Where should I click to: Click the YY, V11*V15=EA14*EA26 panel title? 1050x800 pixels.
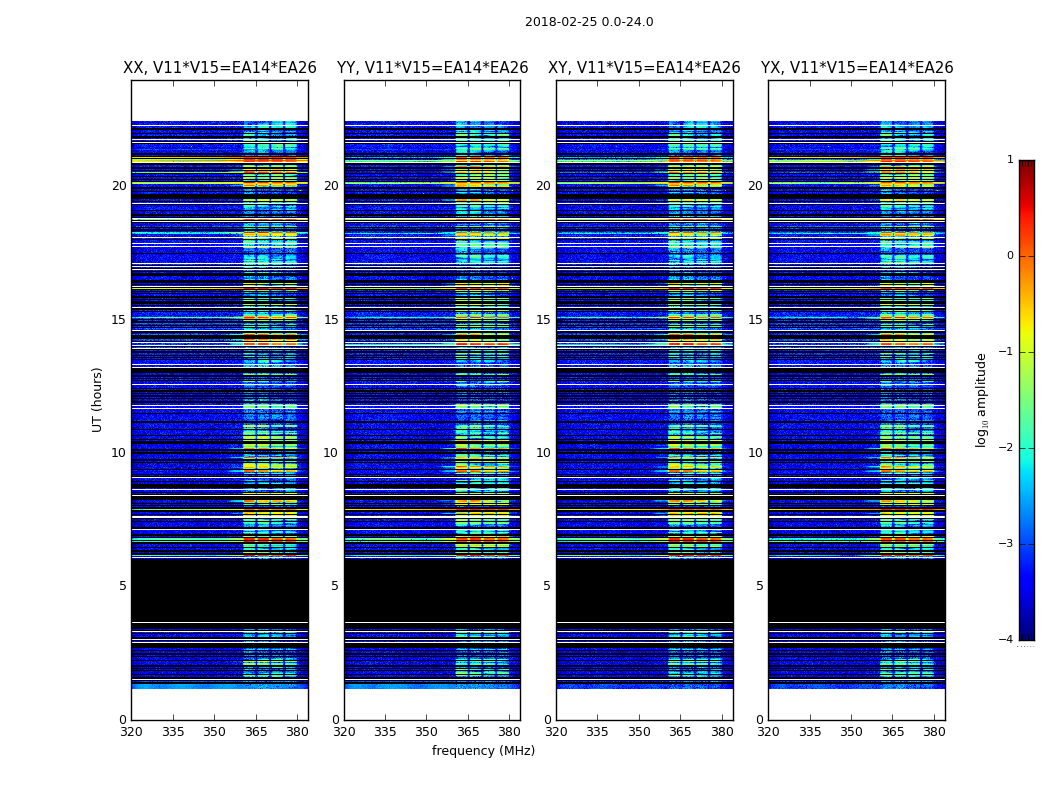432,68
